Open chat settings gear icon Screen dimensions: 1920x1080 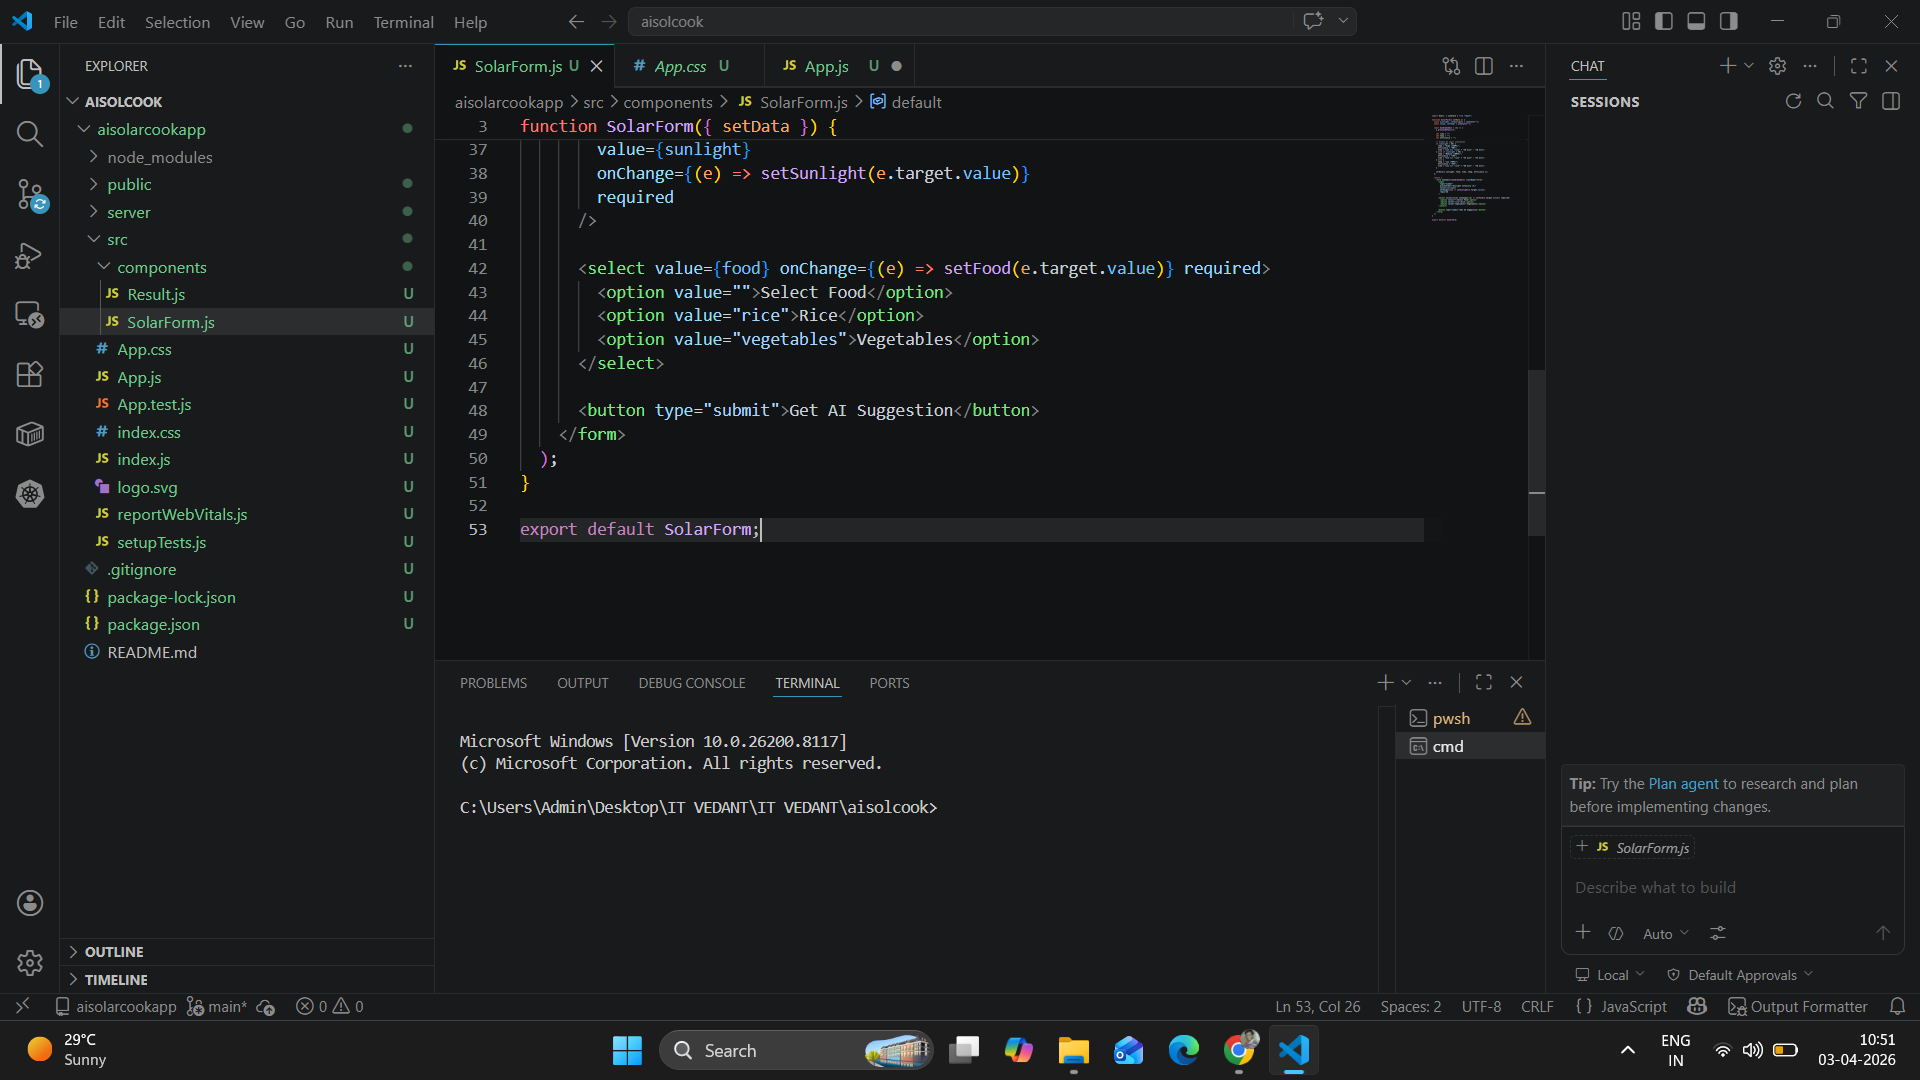tap(1777, 66)
